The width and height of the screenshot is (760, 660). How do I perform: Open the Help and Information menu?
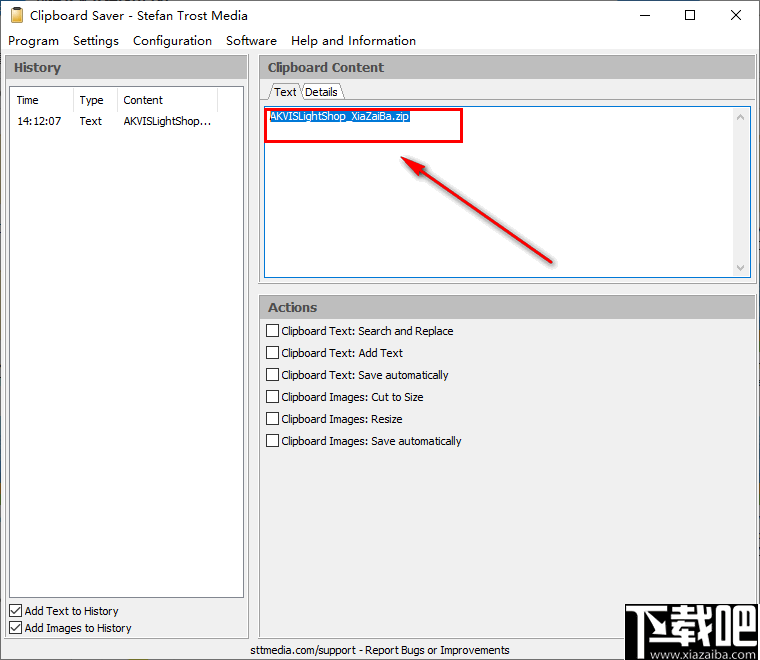coord(353,41)
